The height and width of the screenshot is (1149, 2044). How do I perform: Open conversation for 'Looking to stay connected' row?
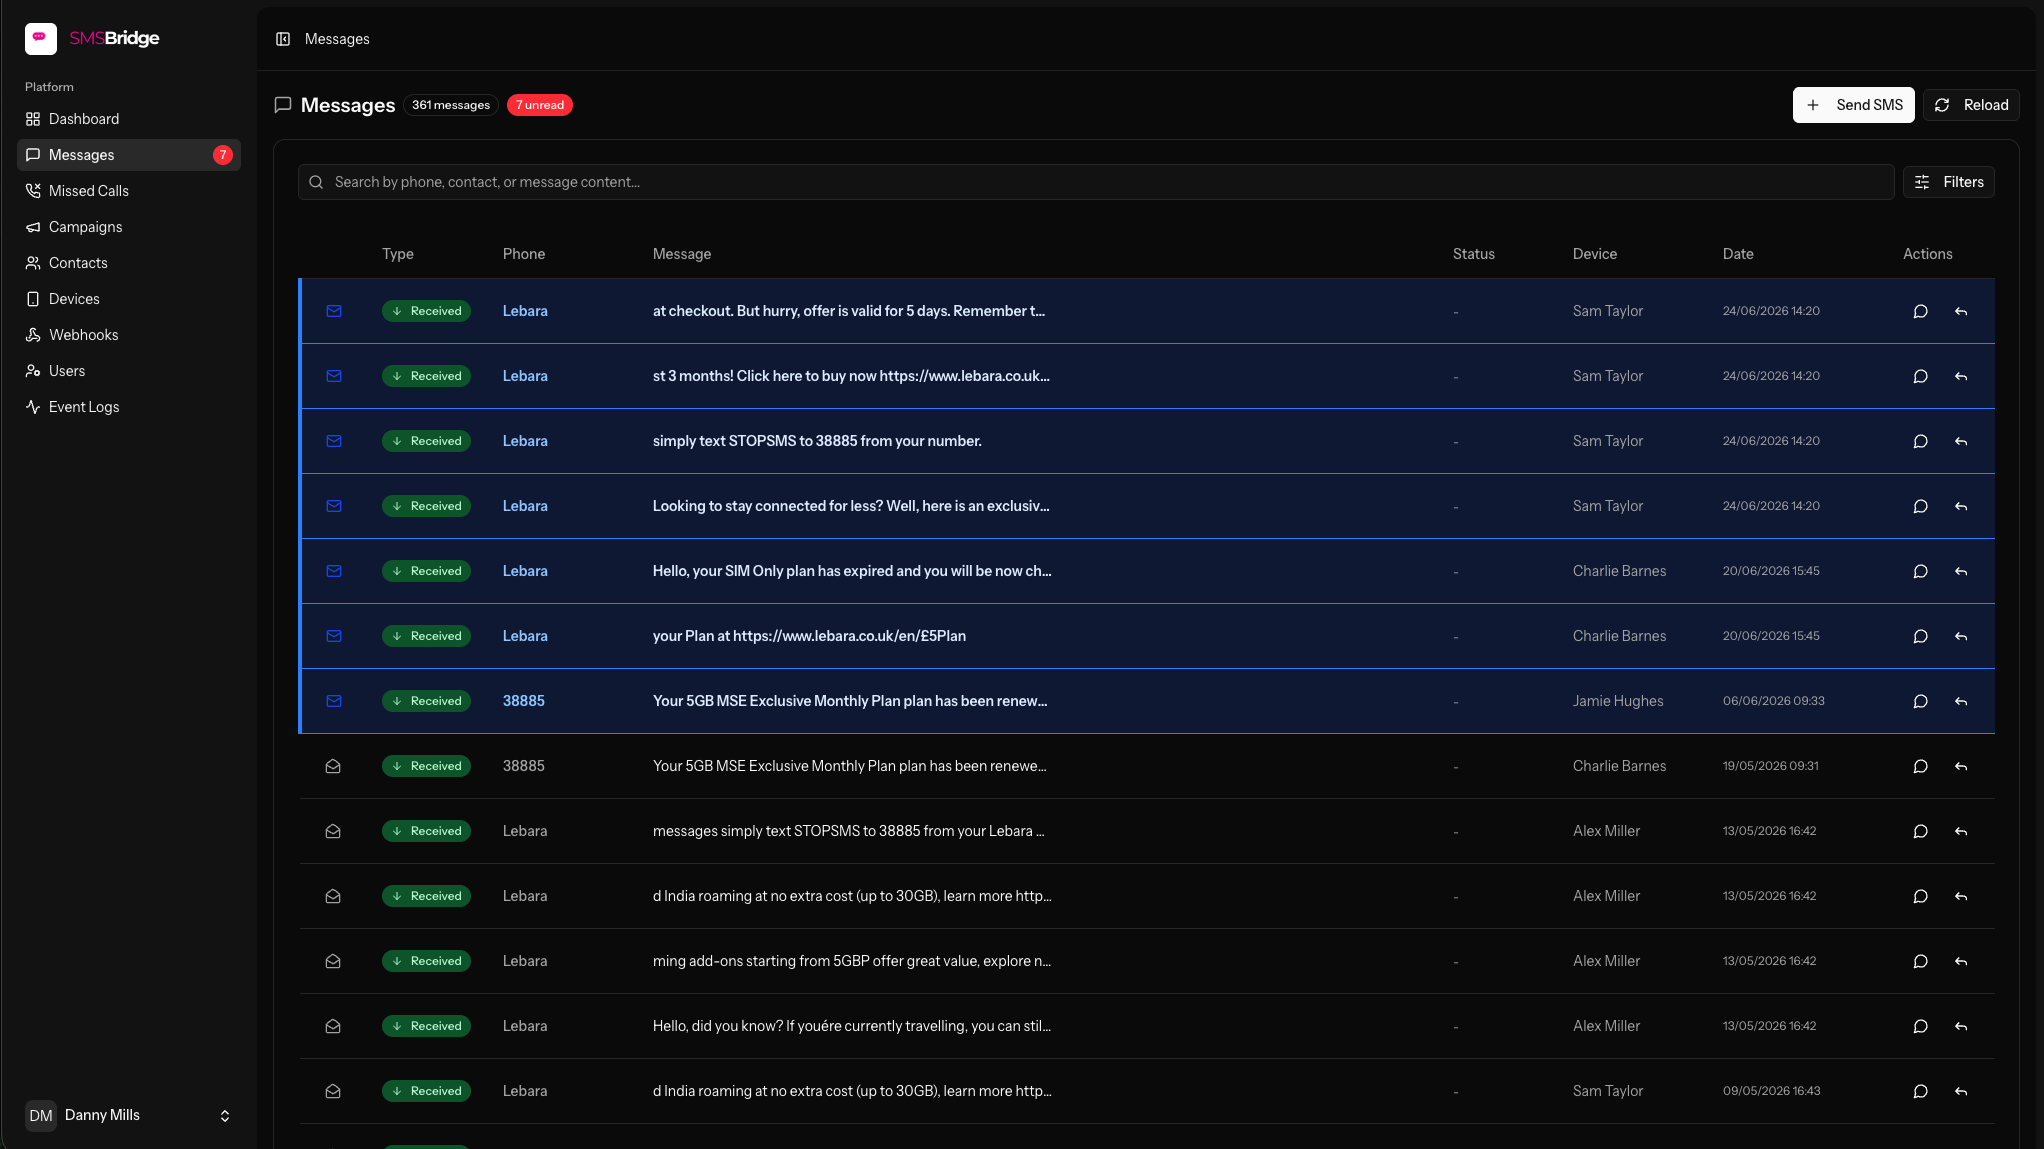click(1920, 506)
